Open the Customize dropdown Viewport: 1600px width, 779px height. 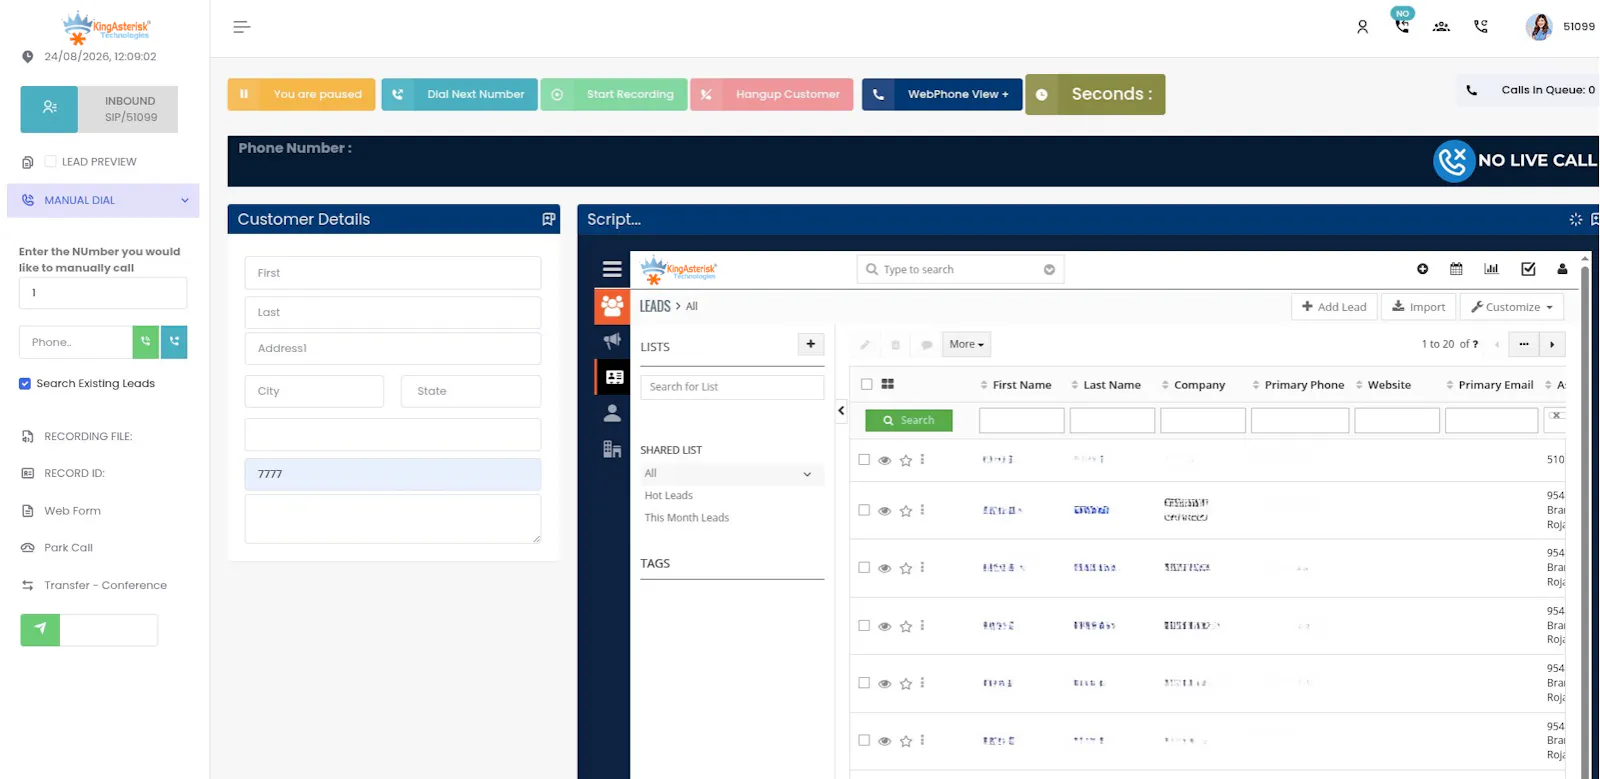pyautogui.click(x=1511, y=307)
